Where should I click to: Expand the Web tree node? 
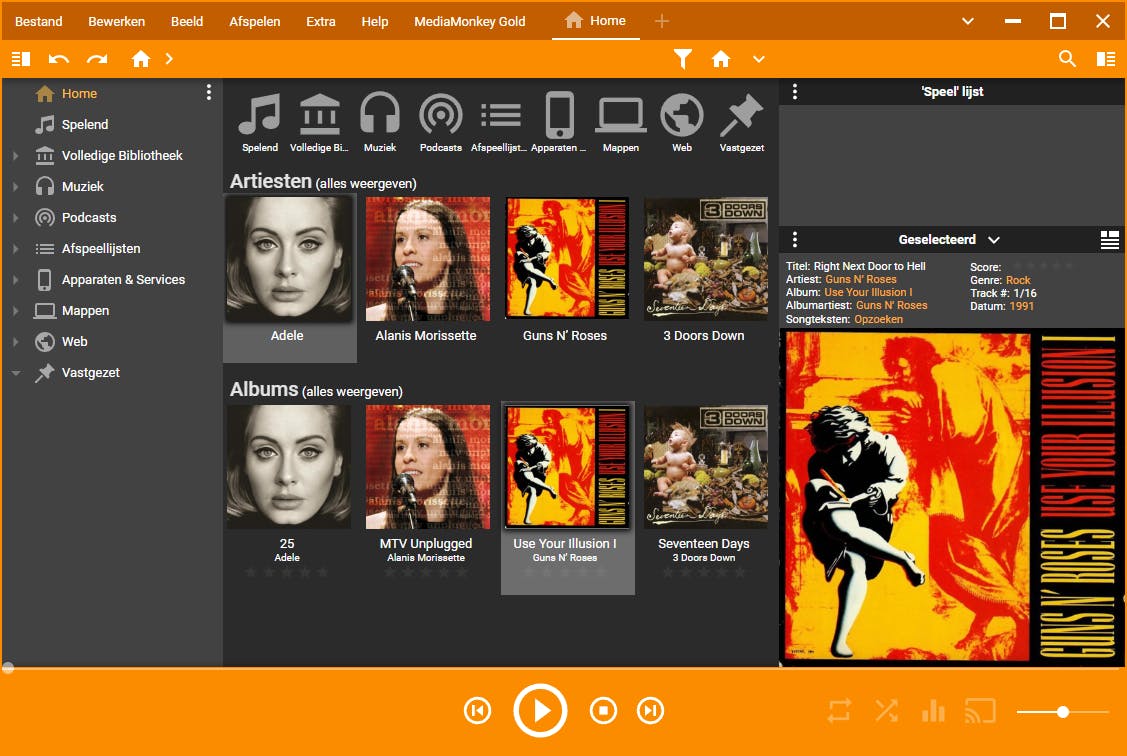click(x=15, y=341)
